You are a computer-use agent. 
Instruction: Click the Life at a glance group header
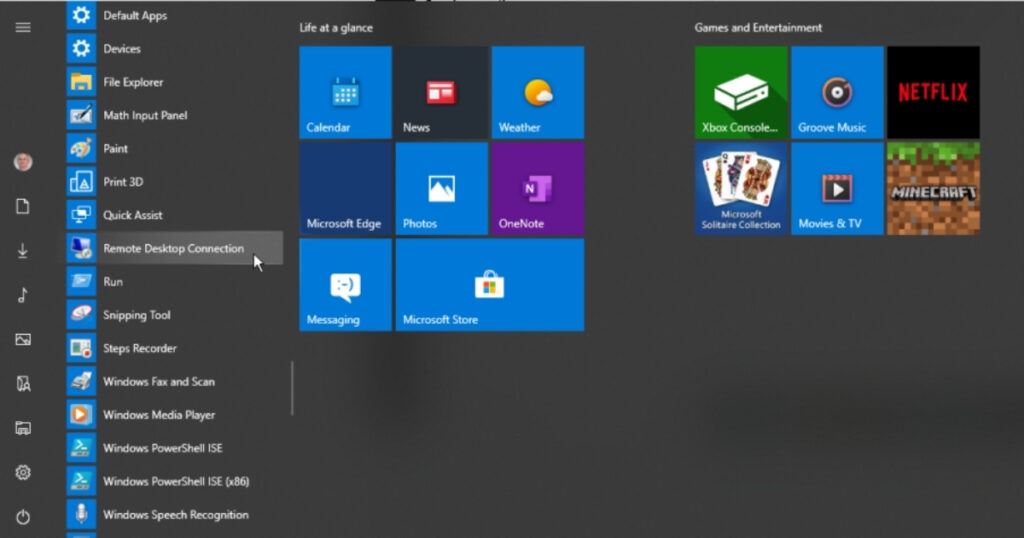336,27
